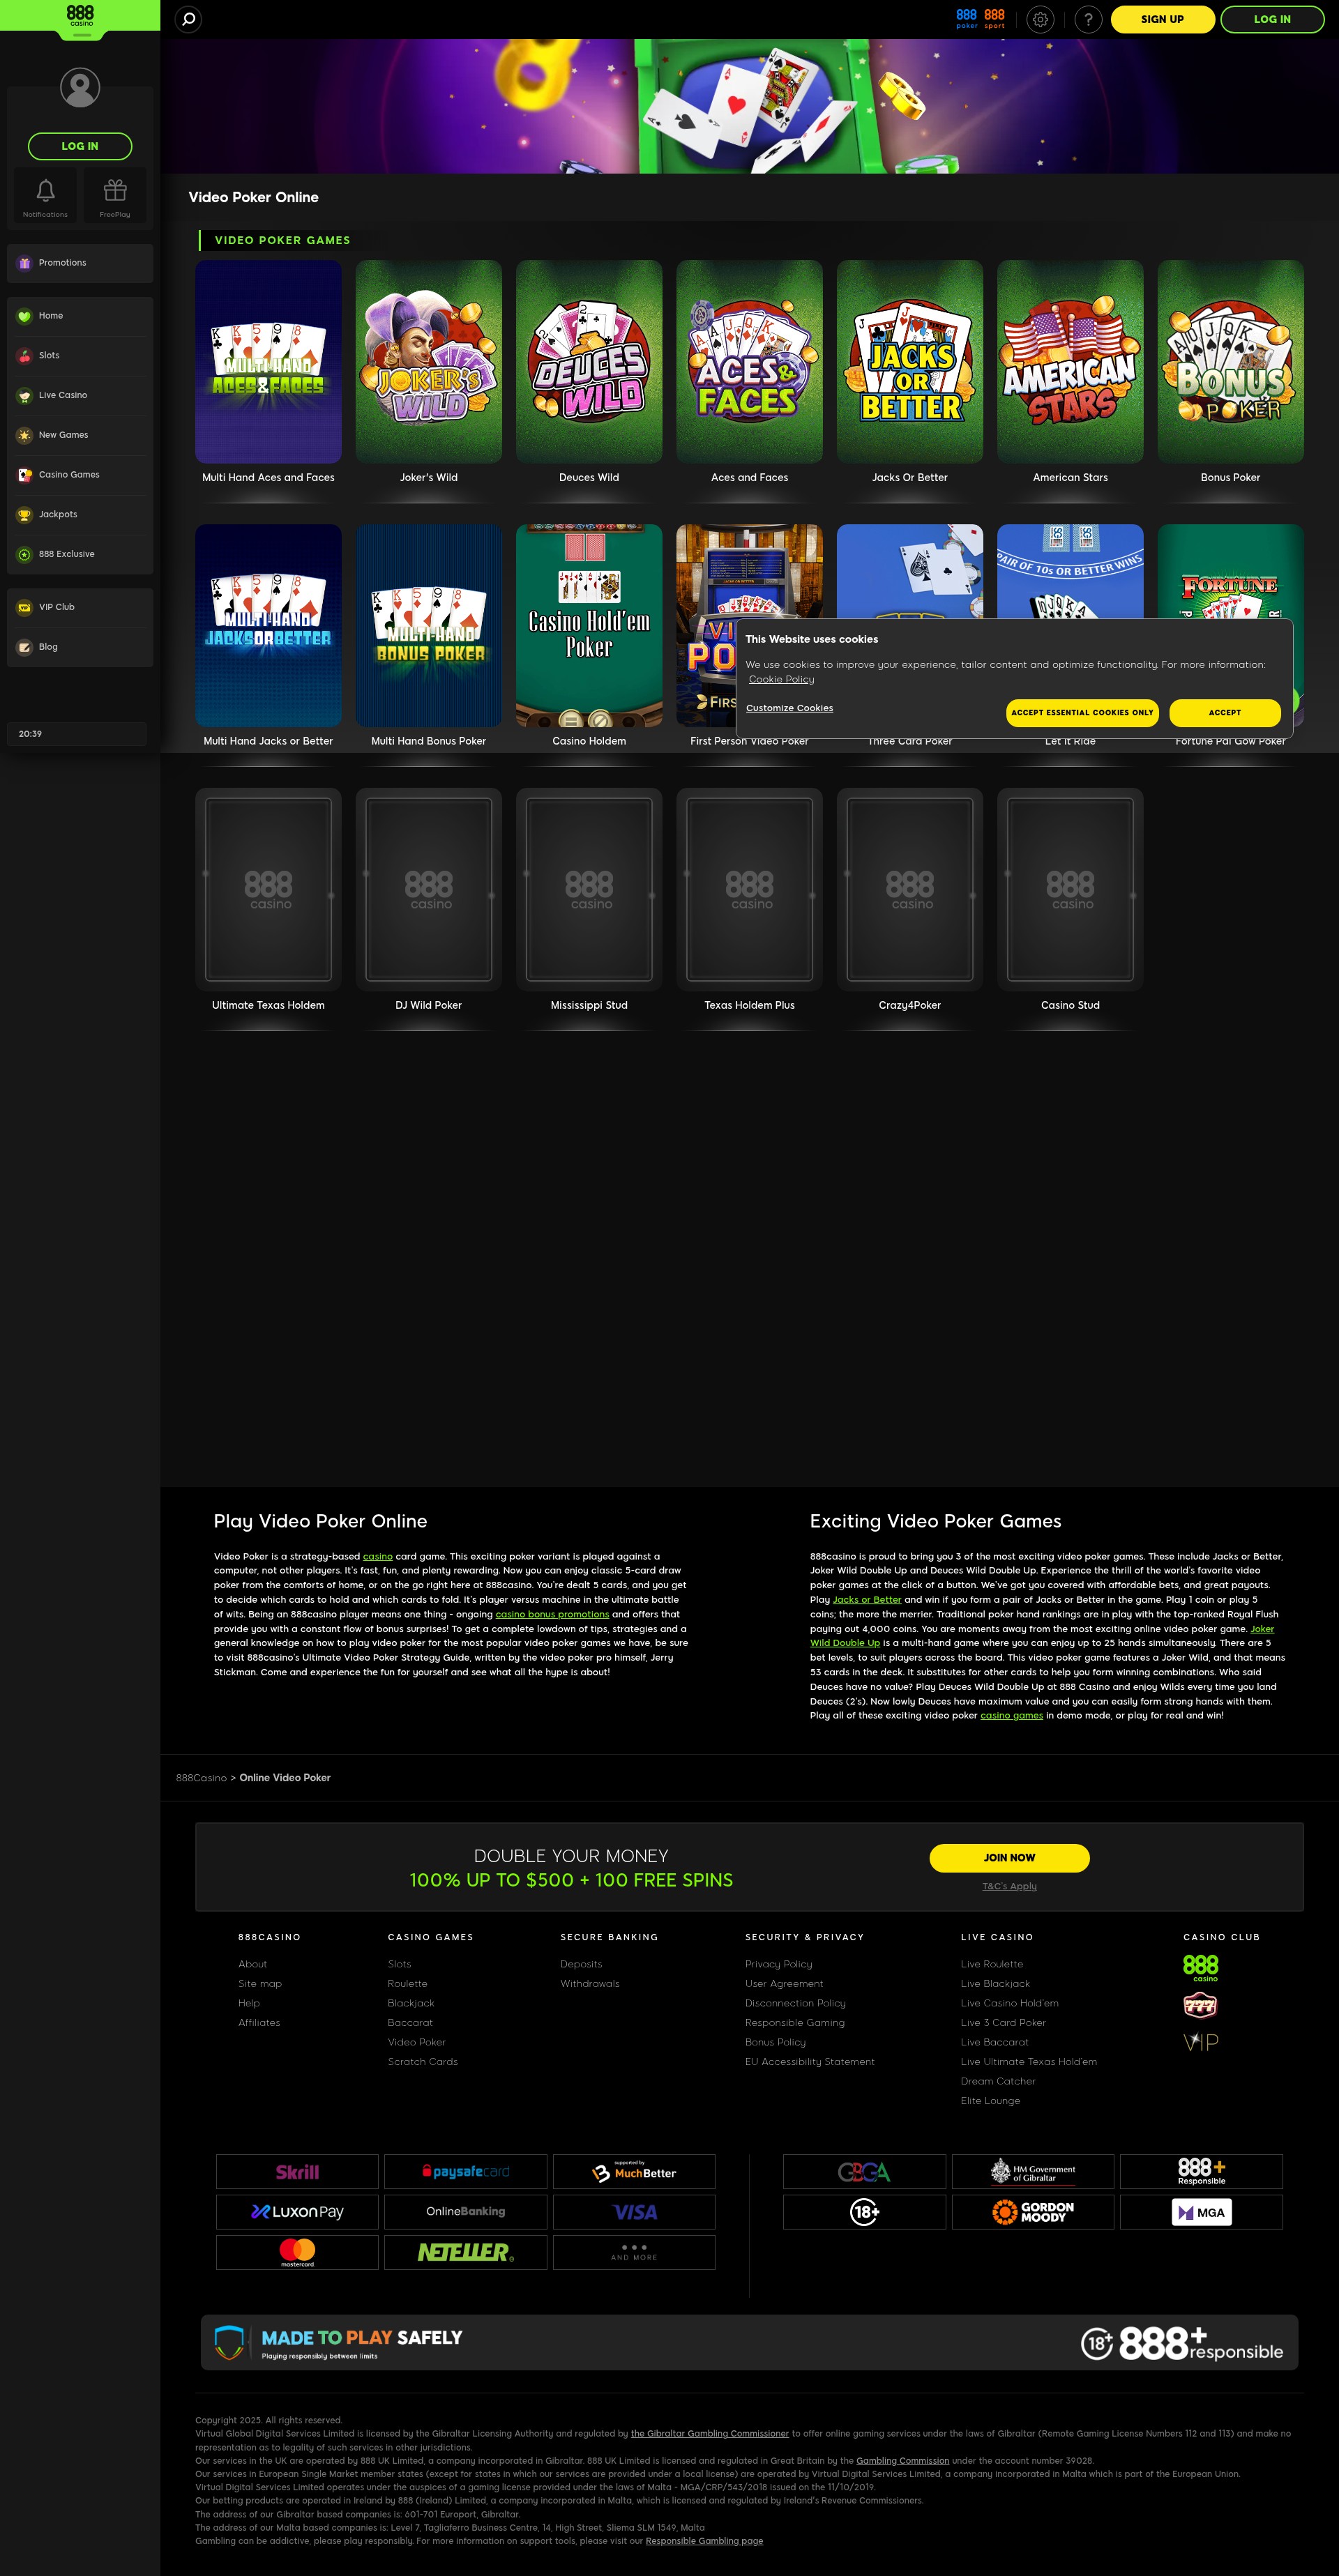
Task: Open Live Casino sidebar item
Action: point(80,395)
